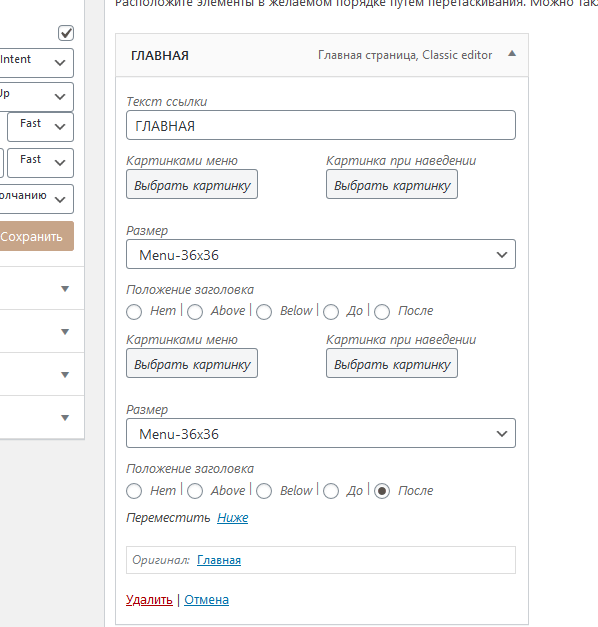This screenshot has height=627, width=598.
Task: Open the second Fast speed dropdown
Action: (x=40, y=163)
